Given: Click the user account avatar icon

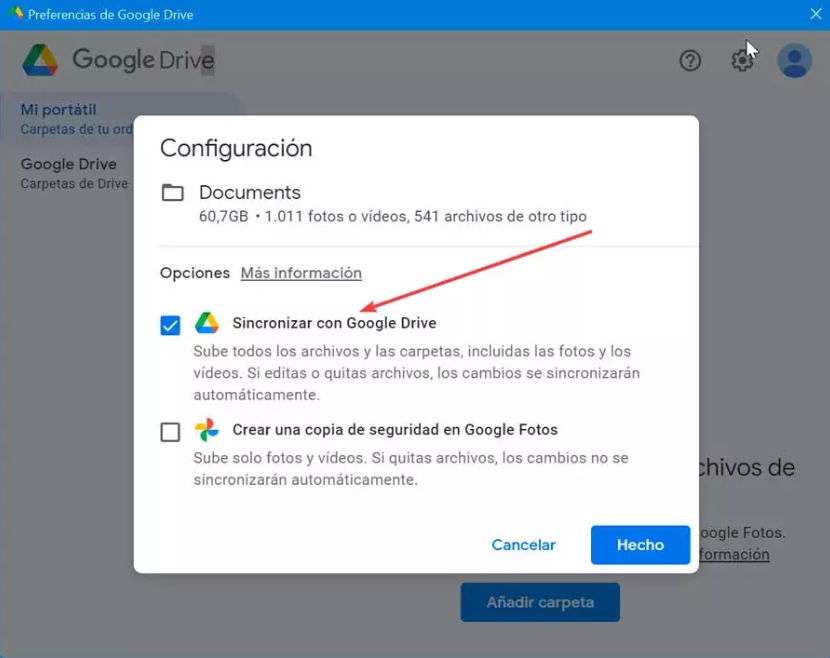Looking at the screenshot, I should click(x=794, y=61).
